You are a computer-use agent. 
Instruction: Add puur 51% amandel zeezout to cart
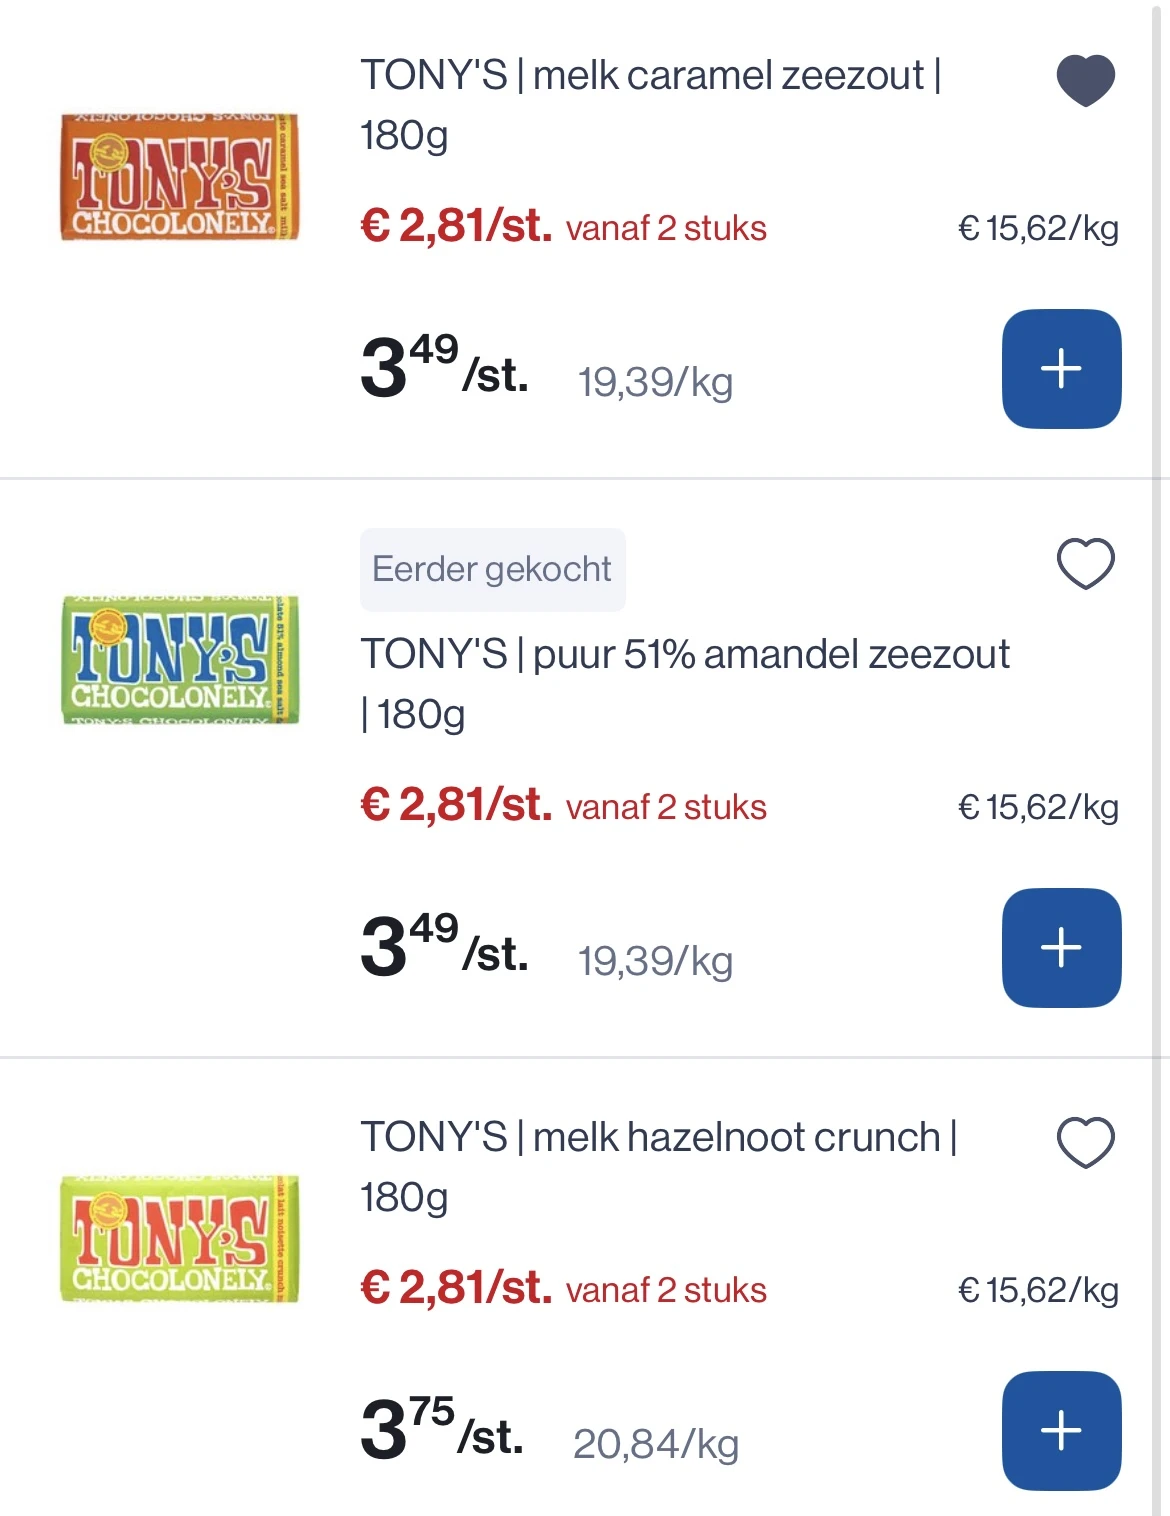(x=1061, y=948)
